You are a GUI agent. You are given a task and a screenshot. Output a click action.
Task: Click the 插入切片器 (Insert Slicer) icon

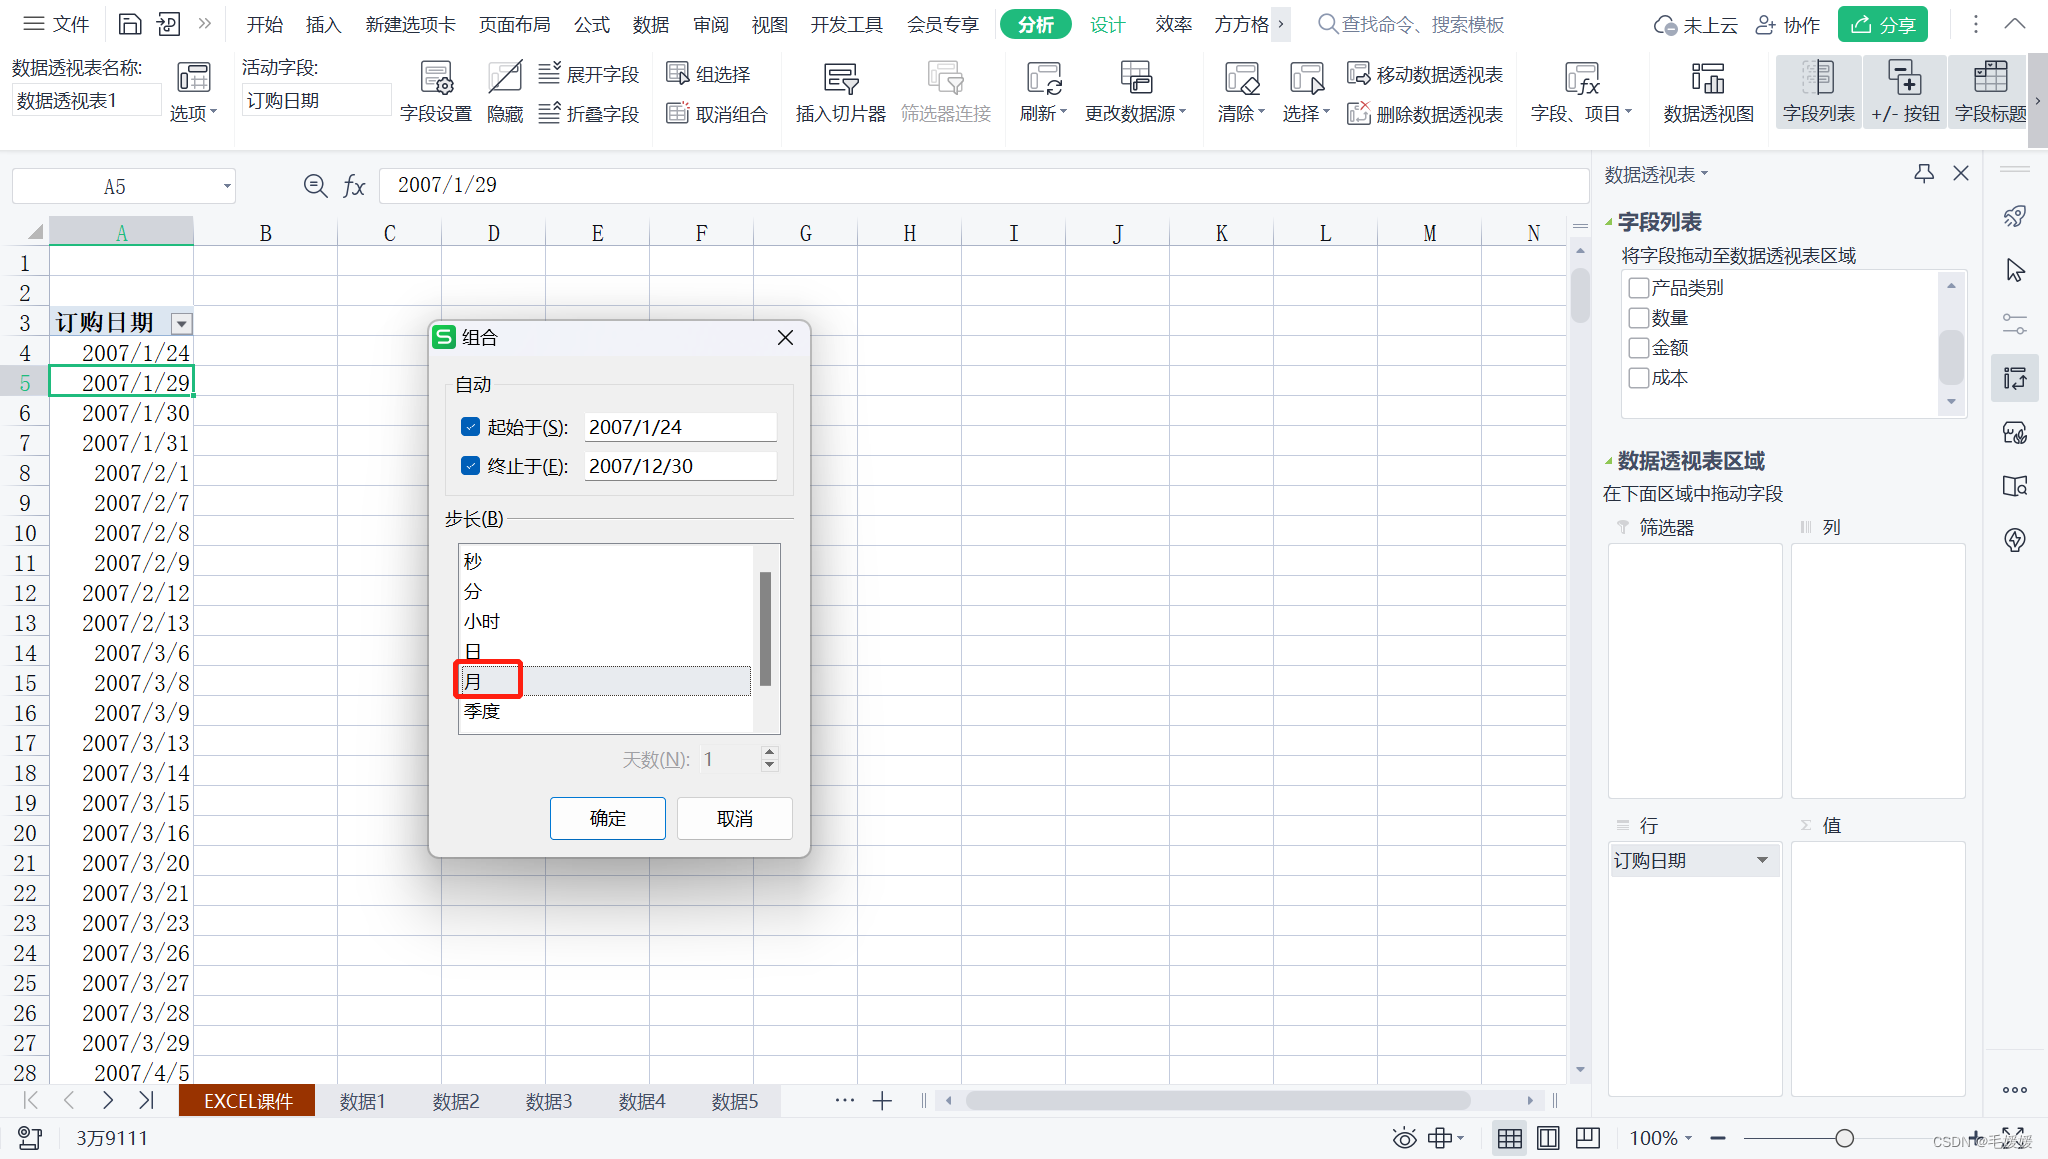840,79
